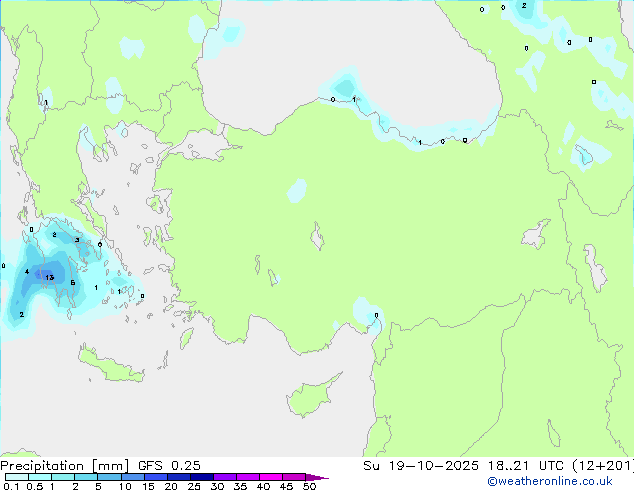This screenshot has width=634, height=490.
Task: Click the '13' precipitation value over Greece
Action: click(x=49, y=277)
